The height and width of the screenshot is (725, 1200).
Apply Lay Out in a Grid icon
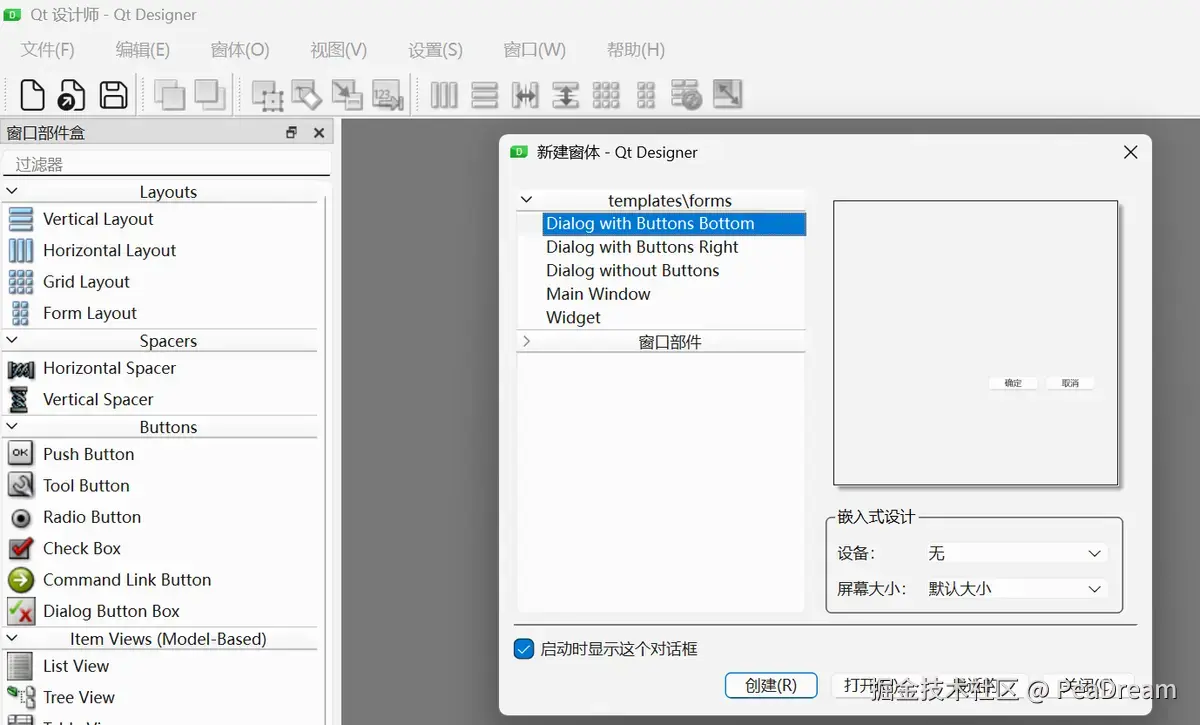pyautogui.click(x=606, y=95)
